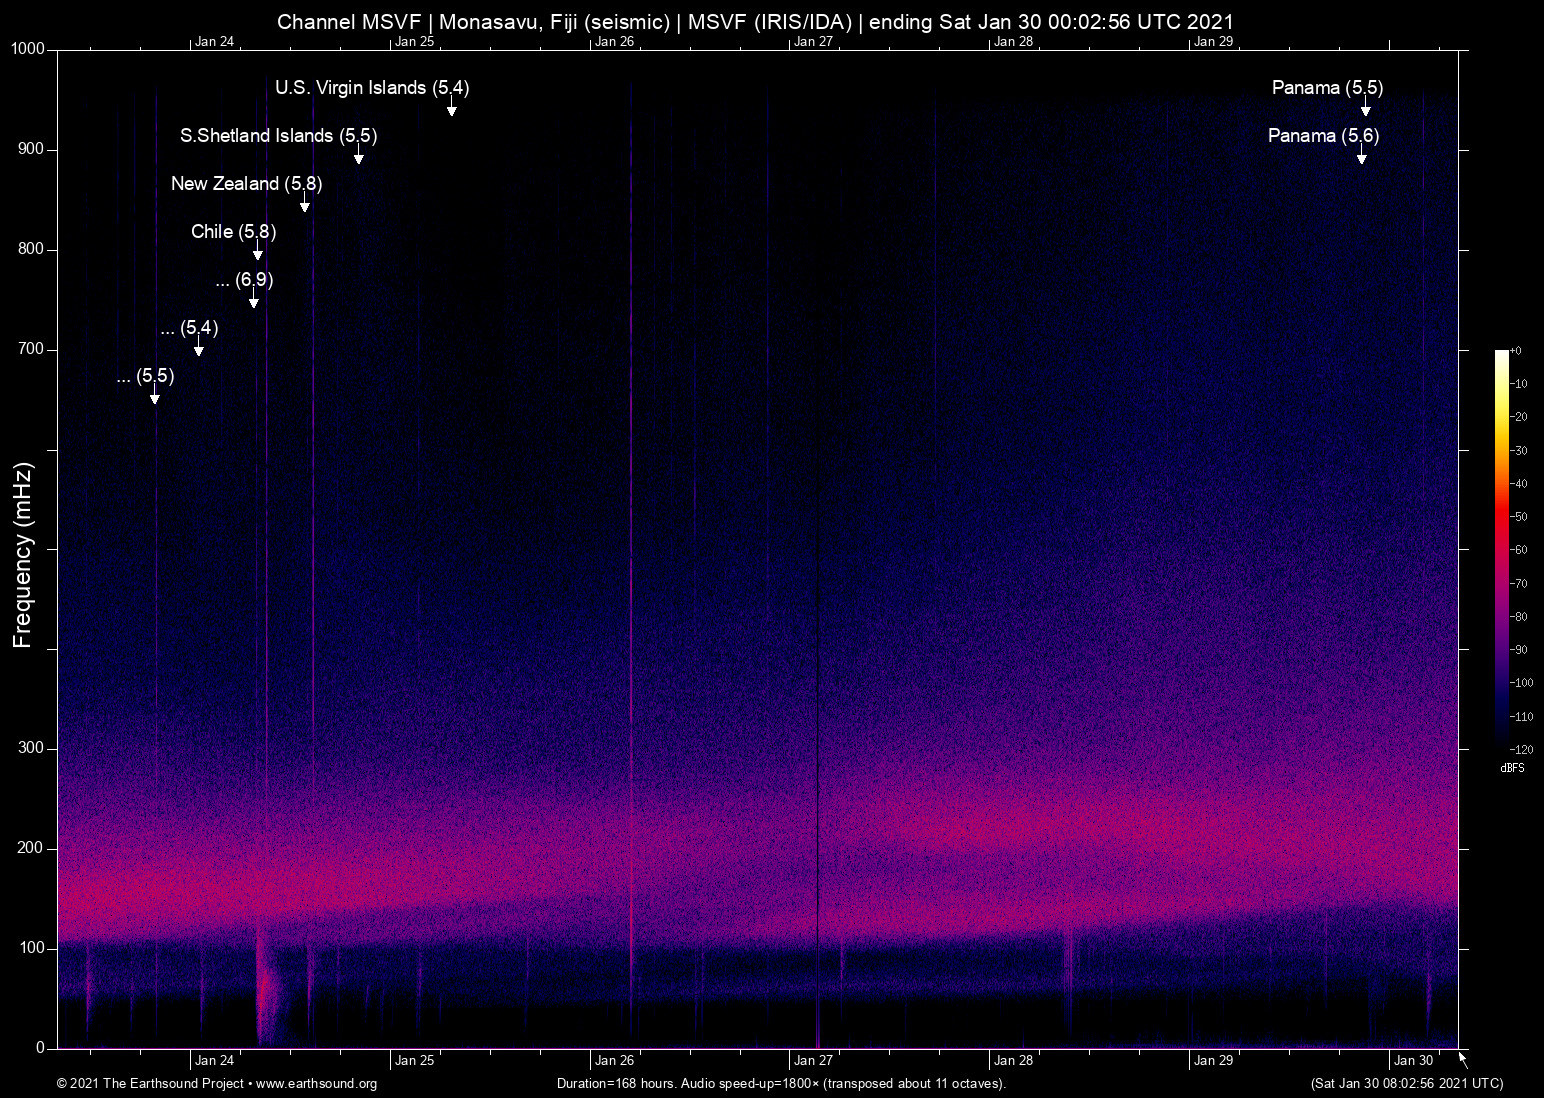Screen dimensions: 1544x1098
Task: Click the unnamed (6.9) event label
Action: pyautogui.click(x=245, y=280)
